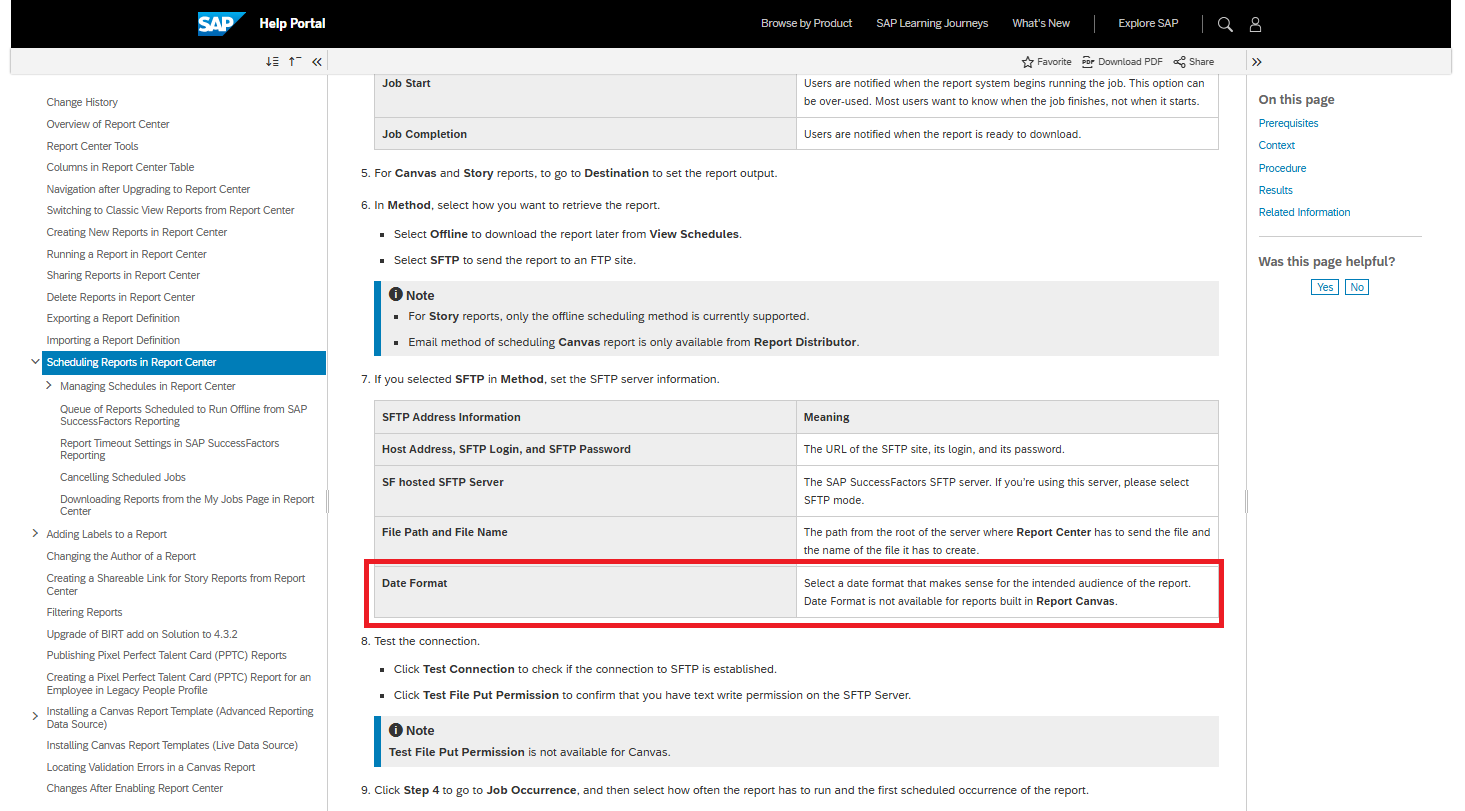This screenshot has height=811, width=1465.
Task: Jump to Results section
Action: coord(1275,190)
